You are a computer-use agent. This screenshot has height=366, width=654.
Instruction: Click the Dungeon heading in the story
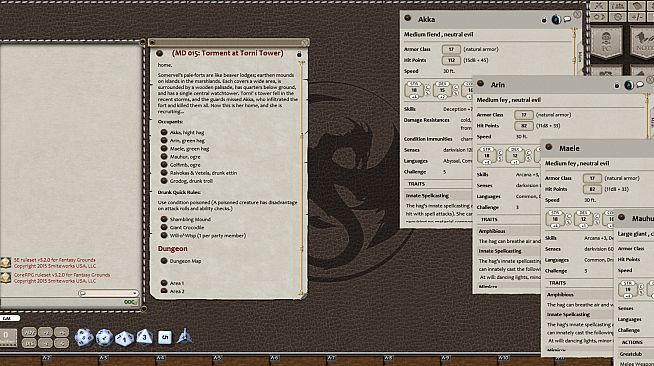[x=172, y=248]
